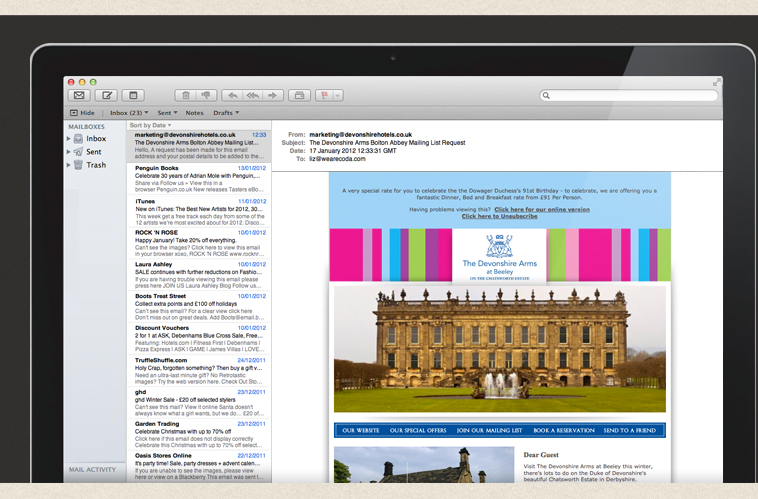Viewport: 758px width, 499px height.
Task: Switch to Notes in favorites bar
Action: point(194,113)
